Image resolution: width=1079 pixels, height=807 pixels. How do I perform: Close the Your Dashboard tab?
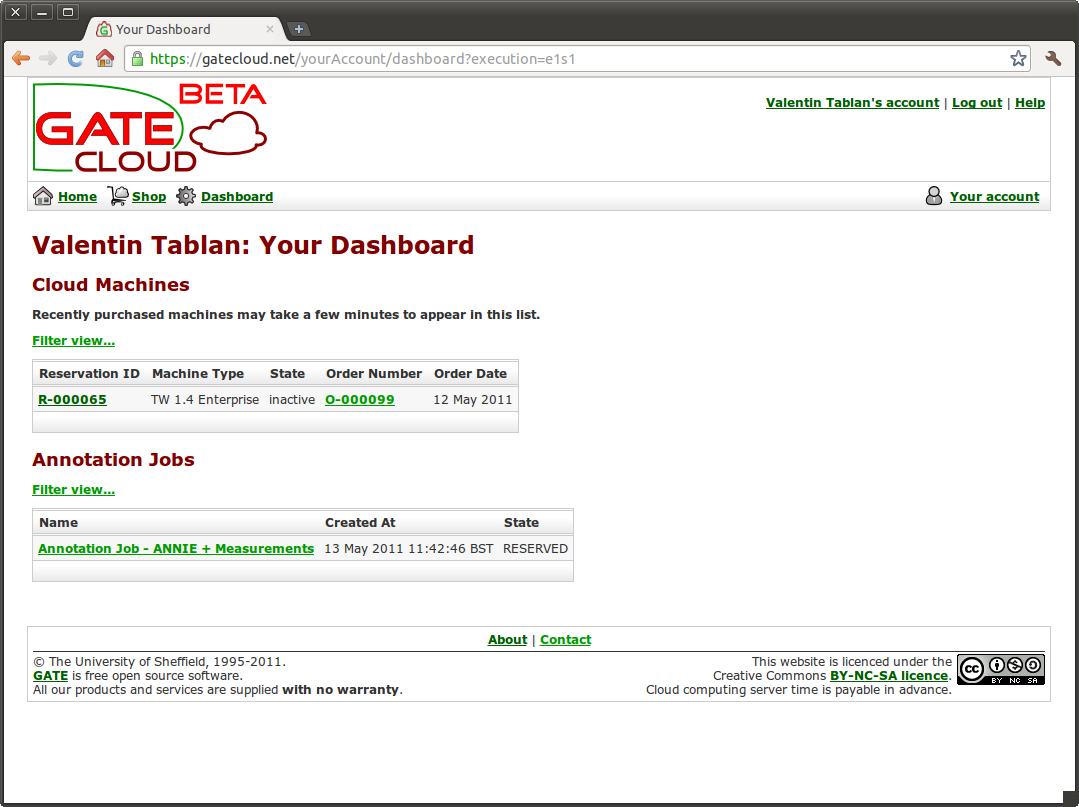tap(270, 29)
